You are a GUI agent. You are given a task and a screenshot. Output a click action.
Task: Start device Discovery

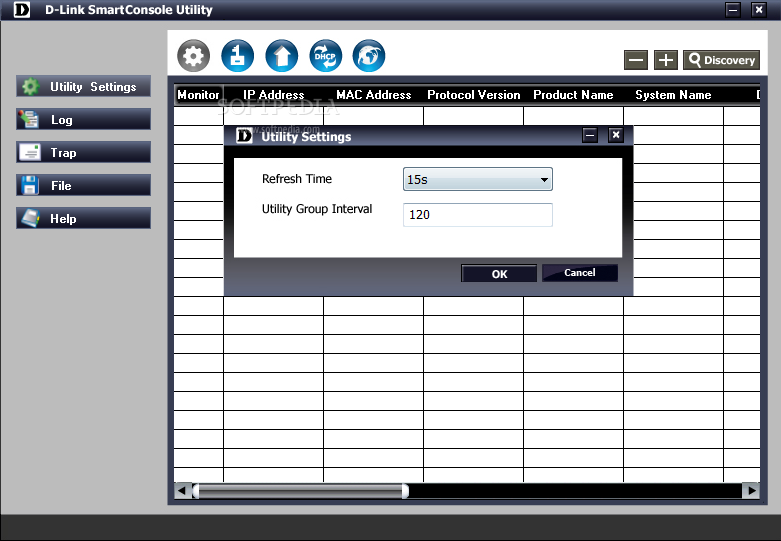tap(721, 60)
